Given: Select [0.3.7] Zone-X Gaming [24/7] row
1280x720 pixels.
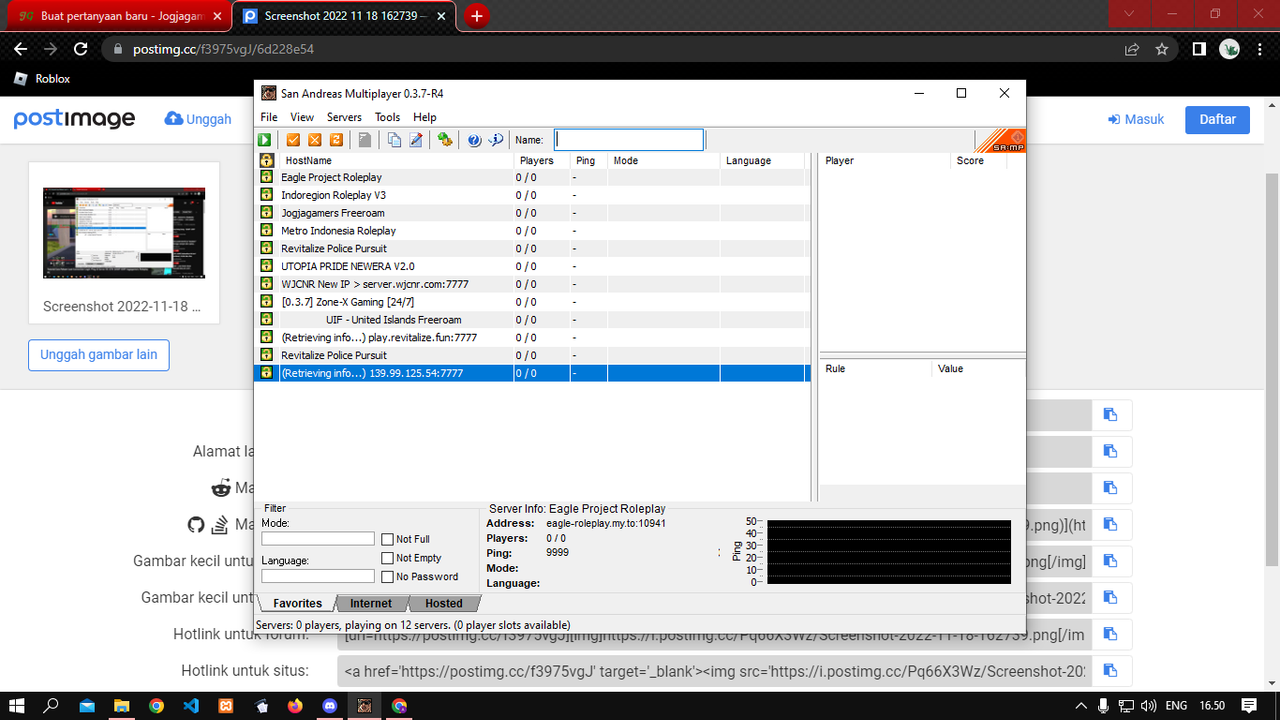Looking at the screenshot, I should [532, 302].
